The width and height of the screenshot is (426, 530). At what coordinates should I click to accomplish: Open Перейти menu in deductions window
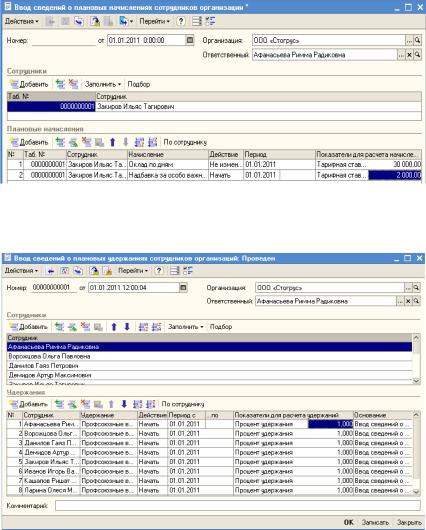[133, 270]
